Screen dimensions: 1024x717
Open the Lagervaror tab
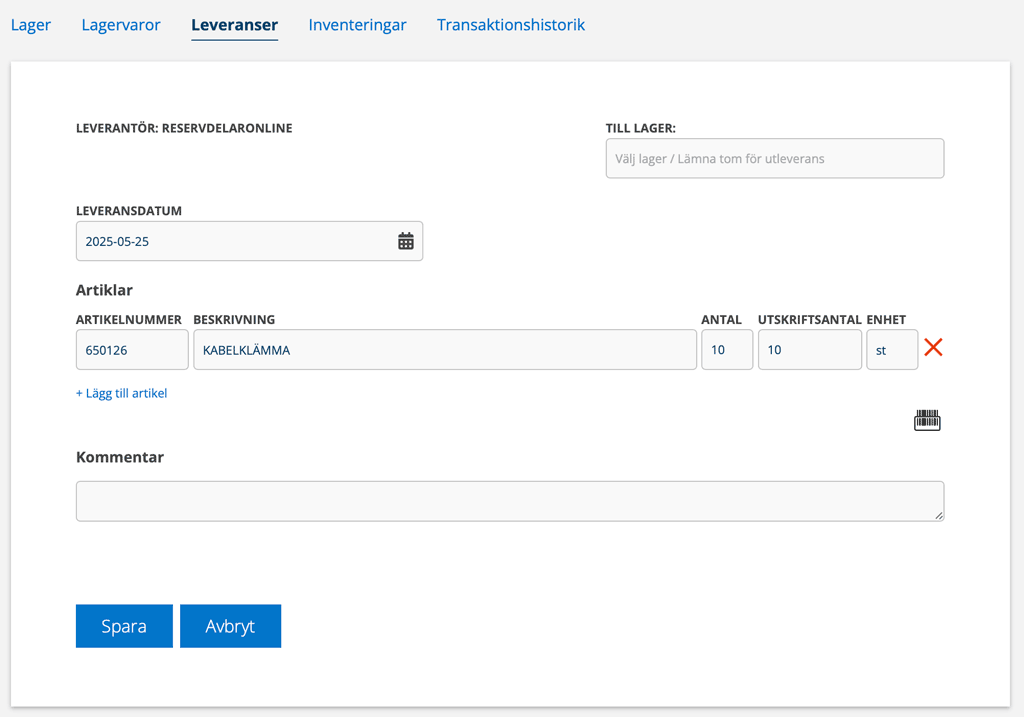click(x=121, y=25)
